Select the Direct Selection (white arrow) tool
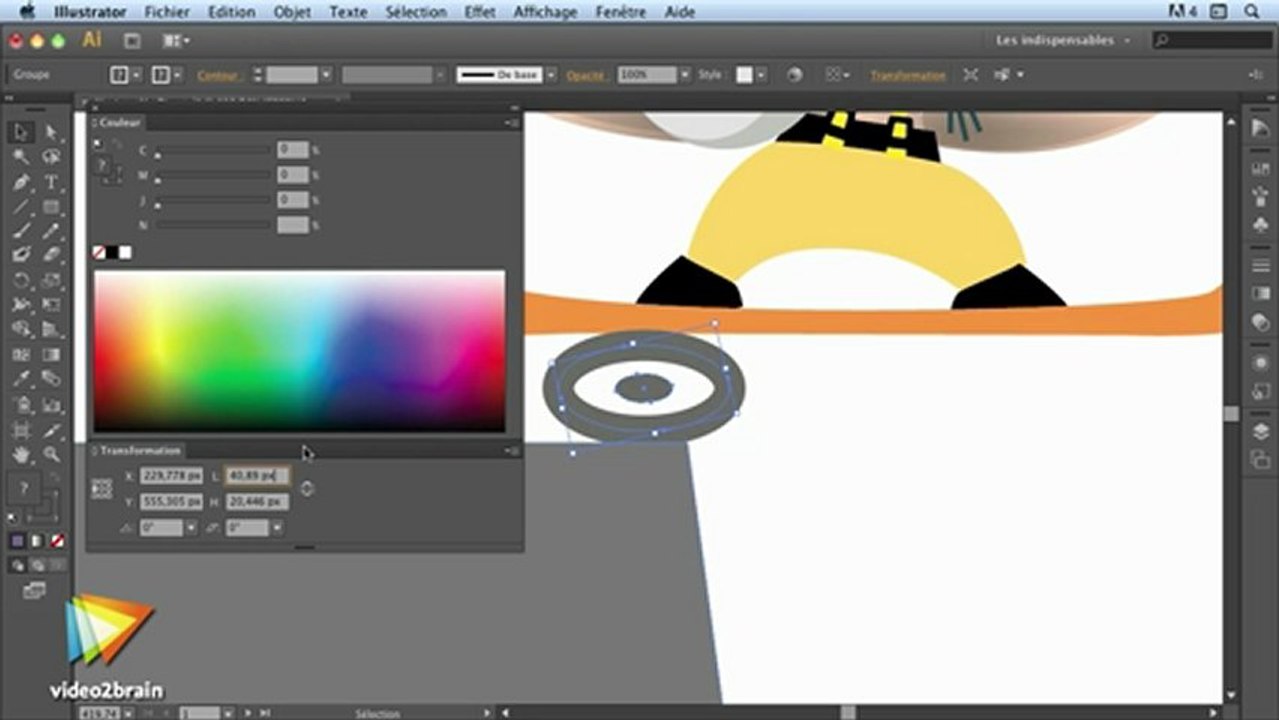Image resolution: width=1279 pixels, height=720 pixels. (x=51, y=132)
